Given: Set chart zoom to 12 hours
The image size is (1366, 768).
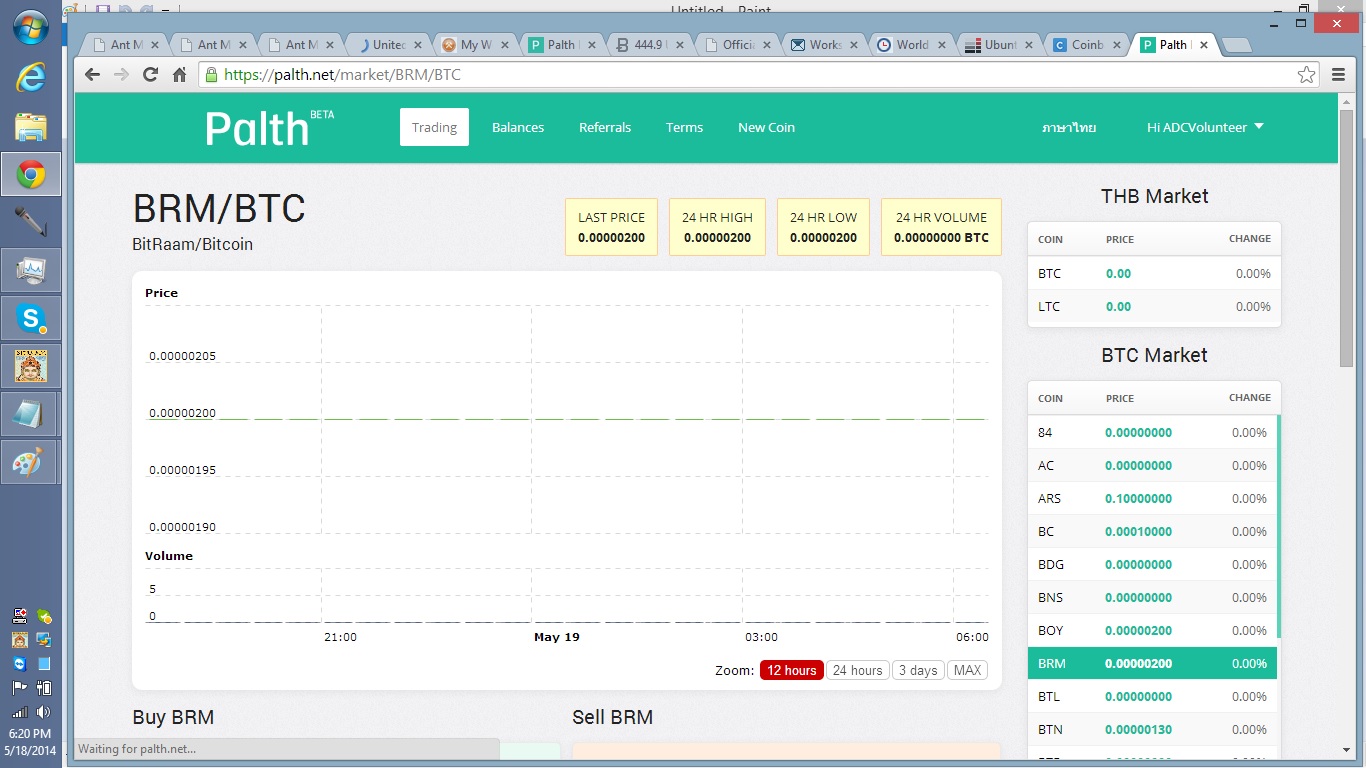Looking at the screenshot, I should point(792,670).
